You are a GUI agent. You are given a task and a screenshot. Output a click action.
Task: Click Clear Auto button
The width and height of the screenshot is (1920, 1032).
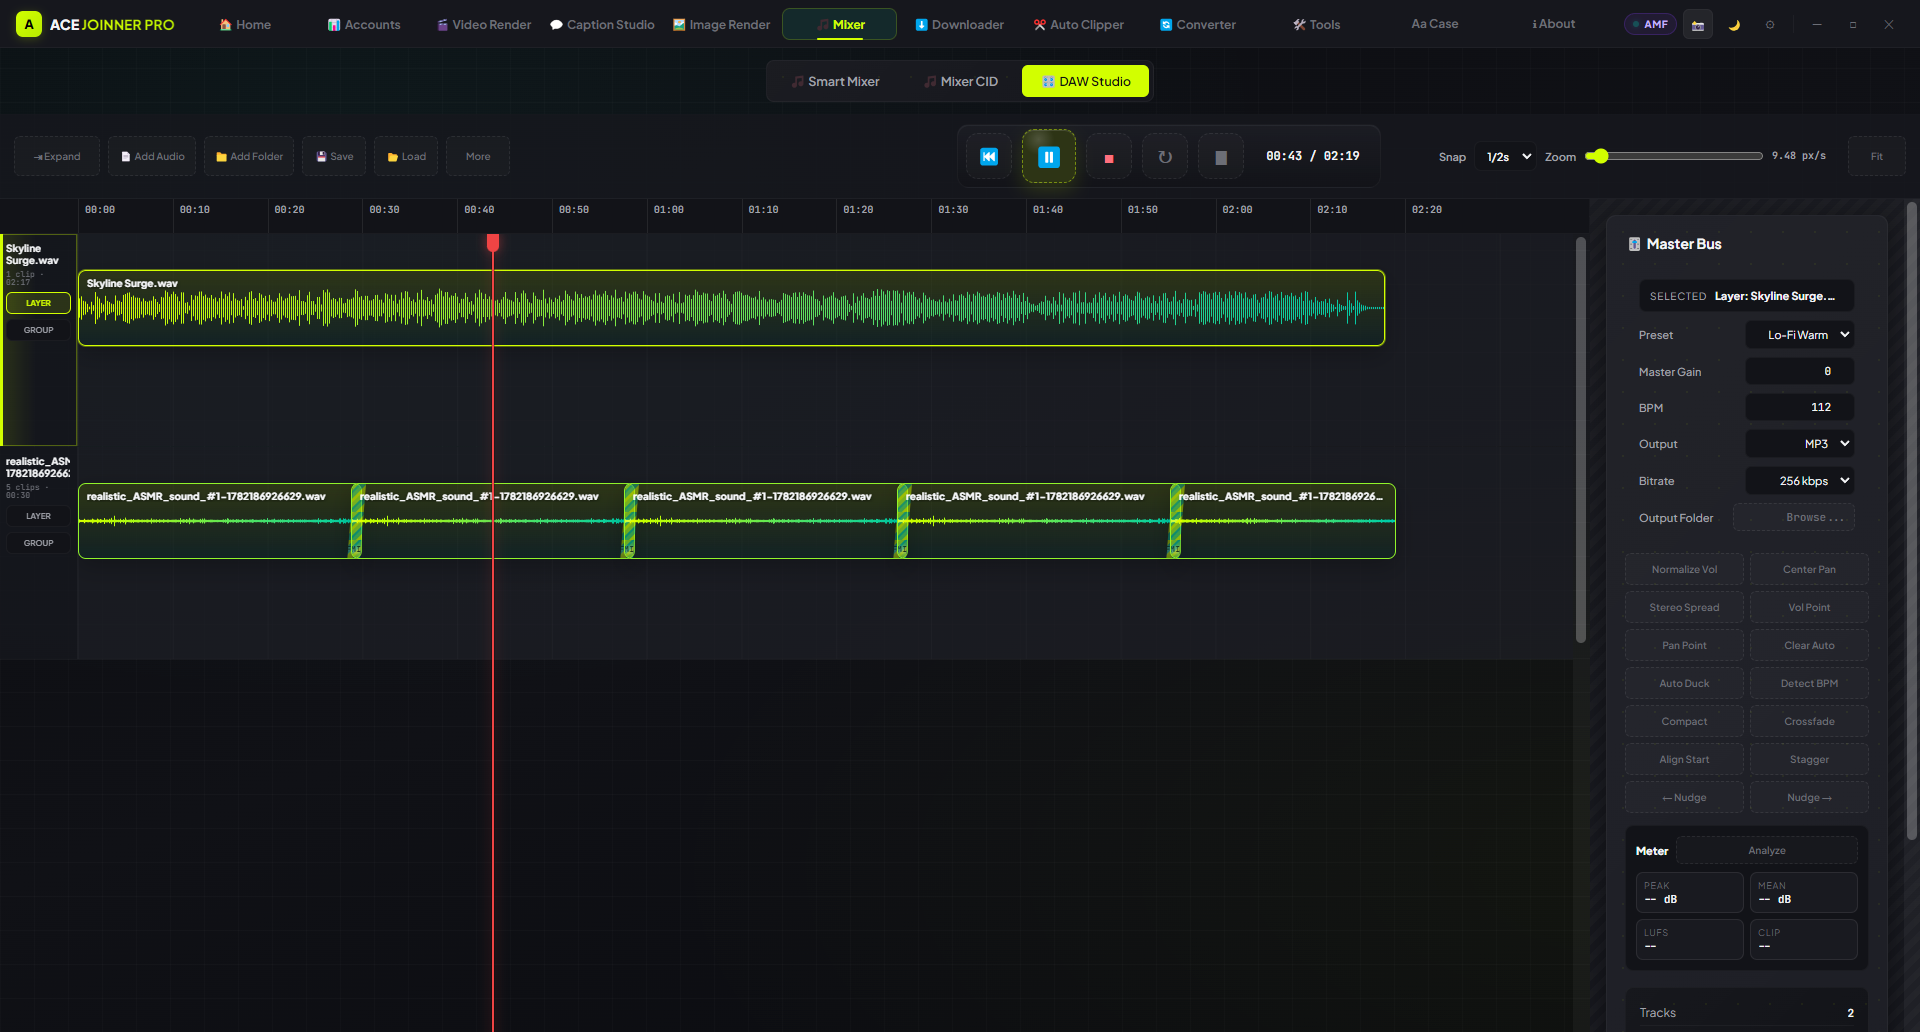(1809, 646)
